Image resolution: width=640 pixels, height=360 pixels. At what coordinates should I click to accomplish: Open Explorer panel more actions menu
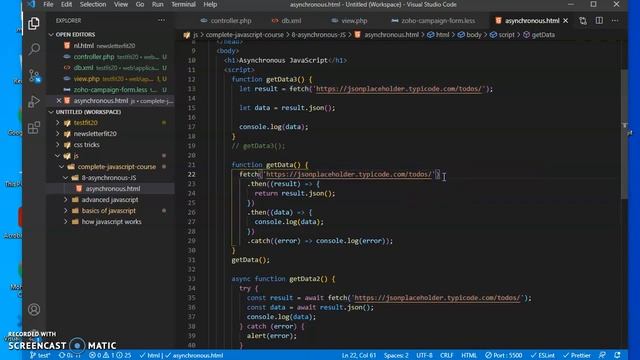pyautogui.click(x=162, y=20)
